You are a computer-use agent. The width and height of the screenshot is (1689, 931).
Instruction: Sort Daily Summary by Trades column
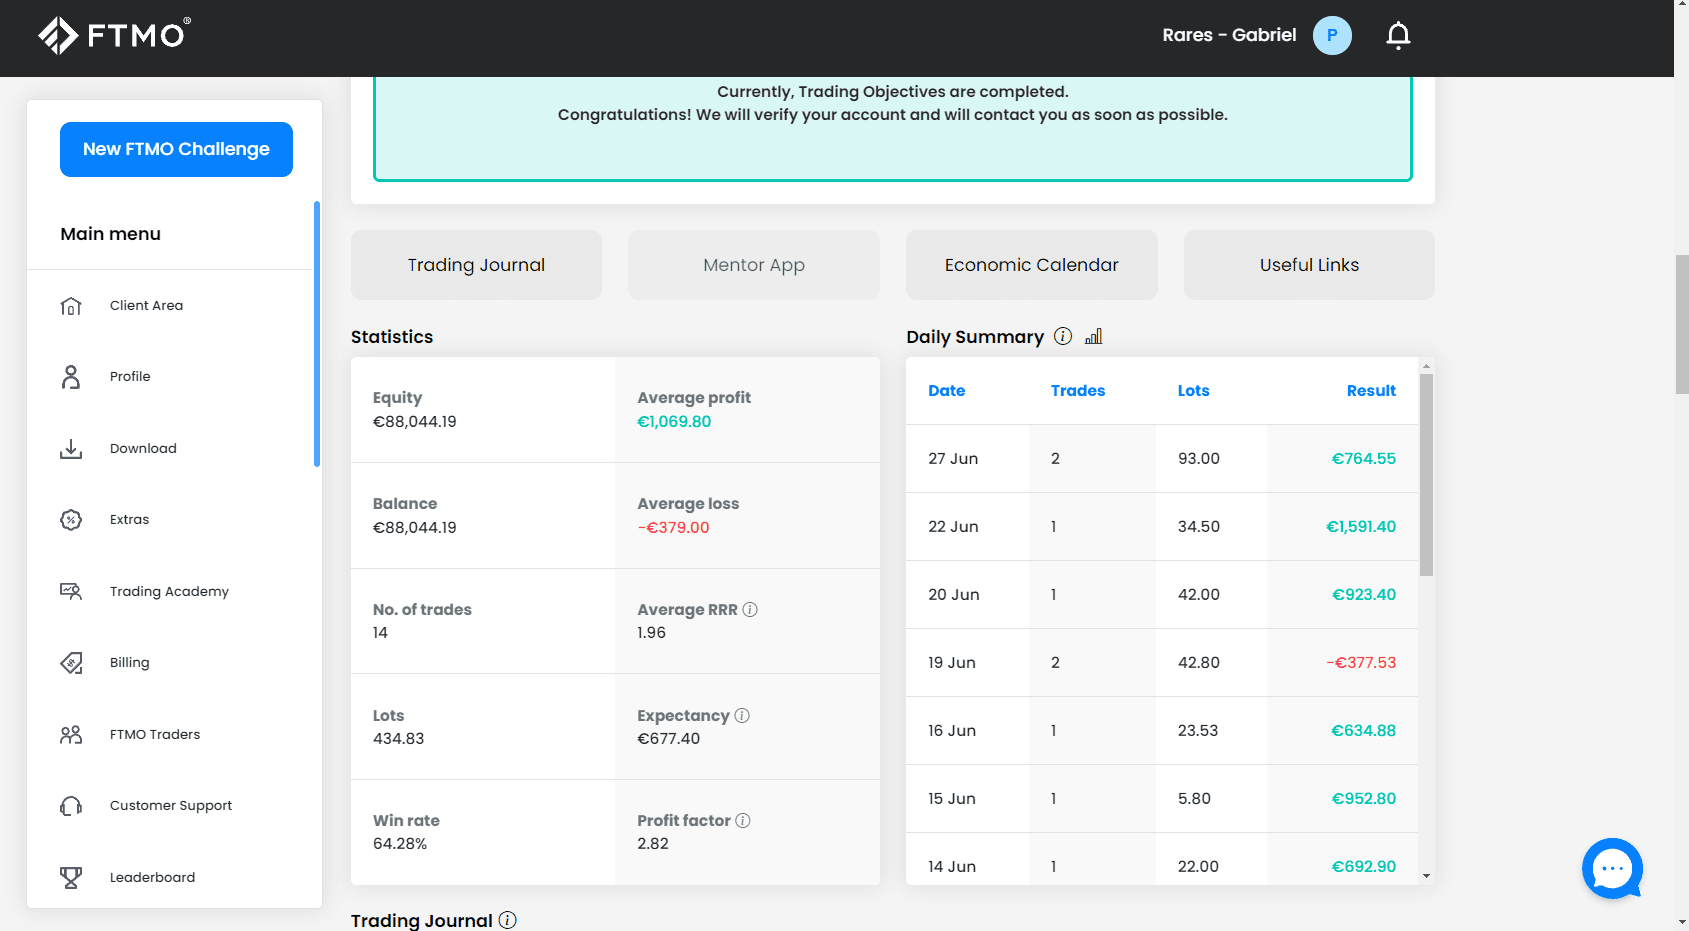click(1078, 391)
